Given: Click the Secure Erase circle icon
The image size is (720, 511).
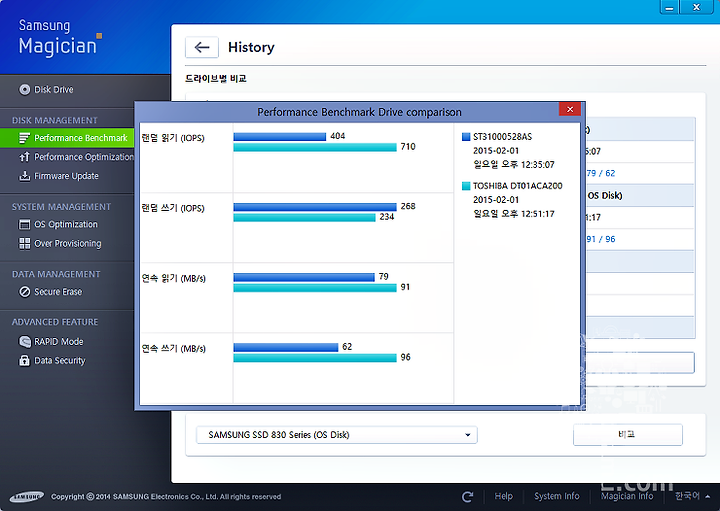Looking at the screenshot, I should (x=24, y=292).
